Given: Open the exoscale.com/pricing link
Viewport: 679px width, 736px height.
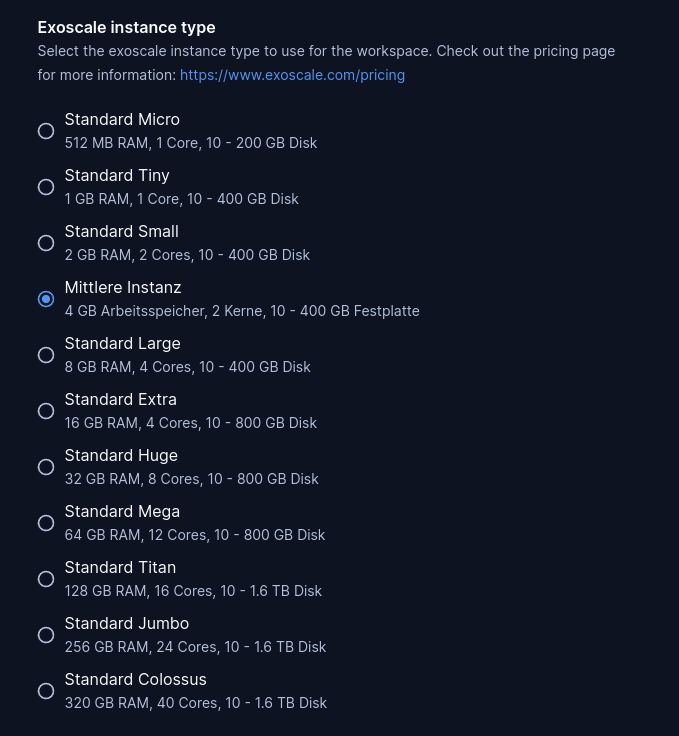Looking at the screenshot, I should [292, 75].
